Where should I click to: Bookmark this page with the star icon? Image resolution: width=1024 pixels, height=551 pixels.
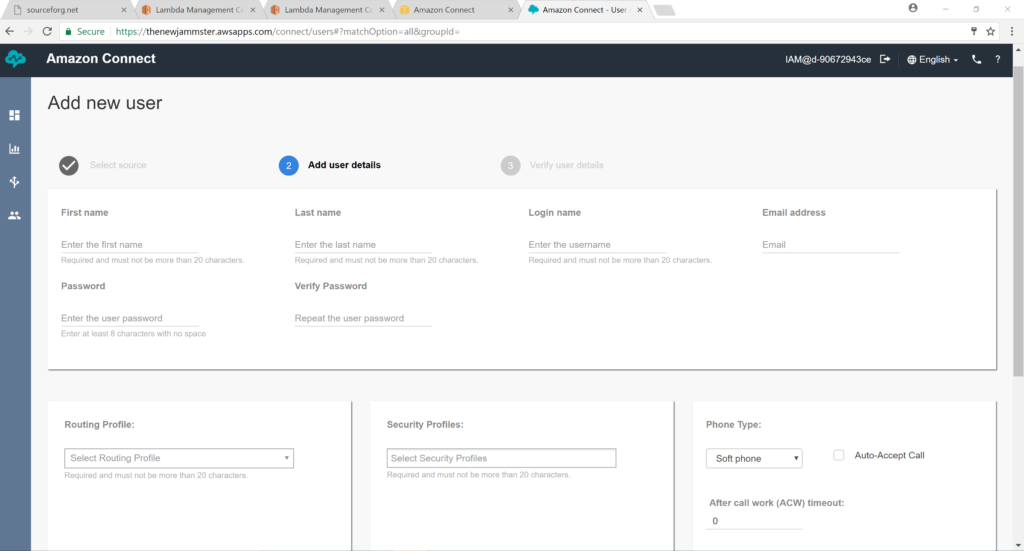coord(991,31)
